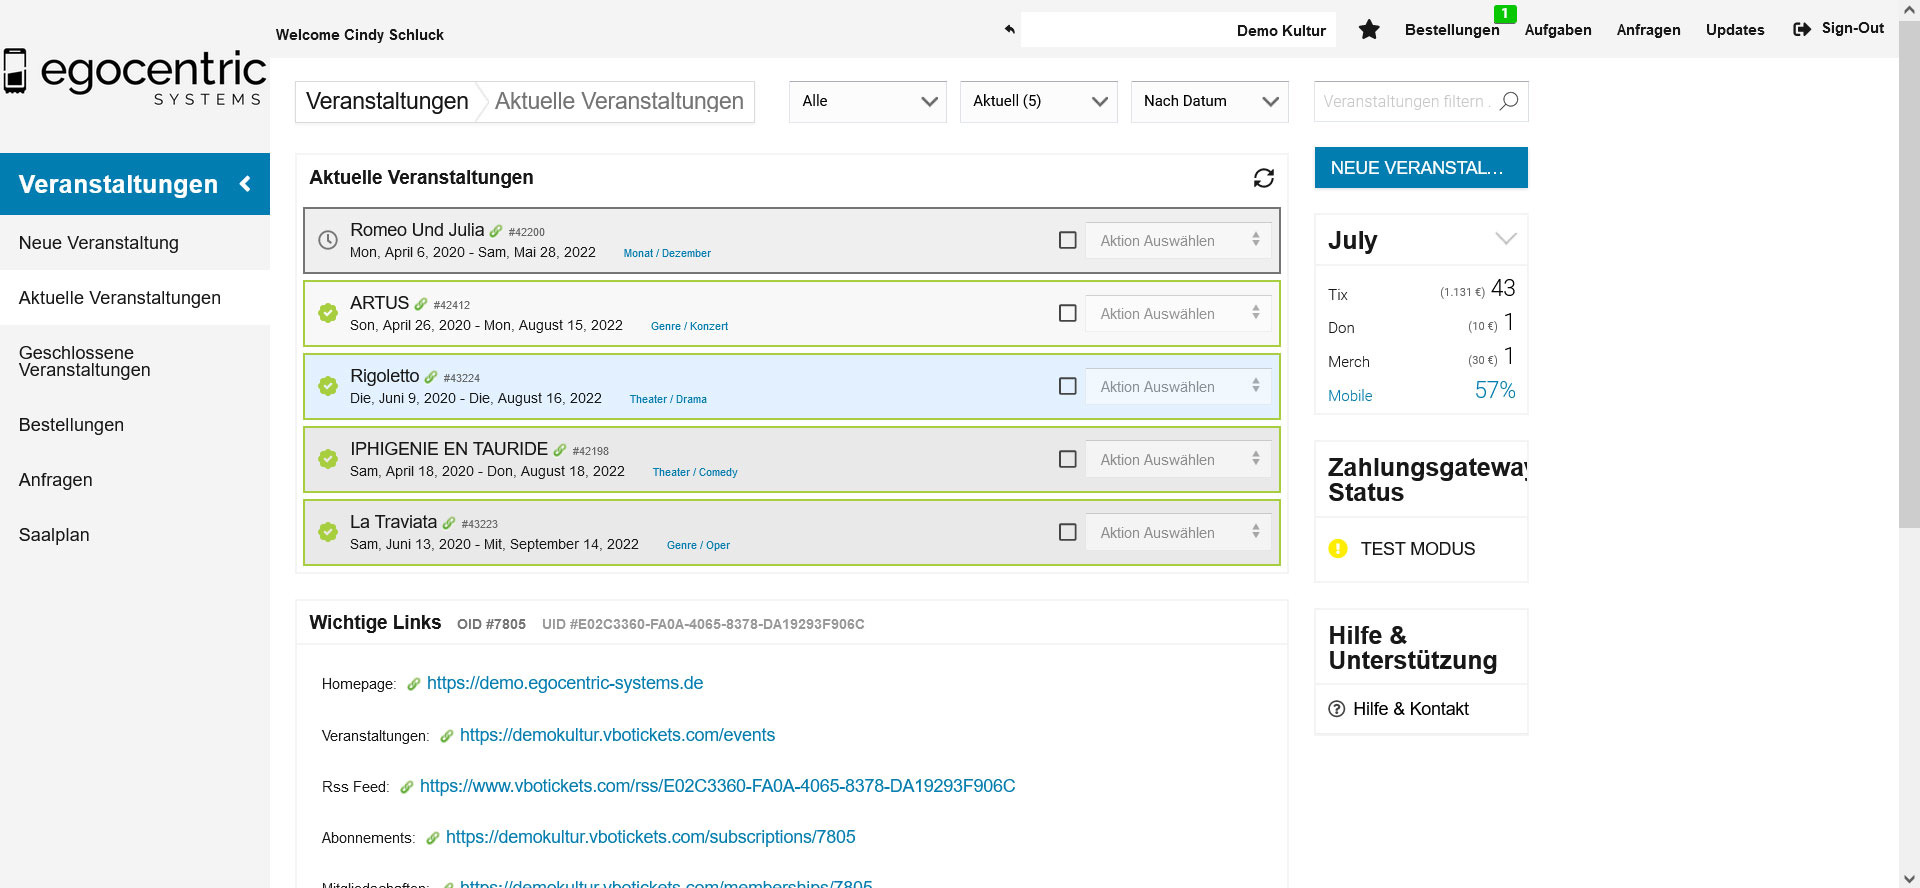Expand the Nach Datum sort dropdown

tap(1209, 101)
